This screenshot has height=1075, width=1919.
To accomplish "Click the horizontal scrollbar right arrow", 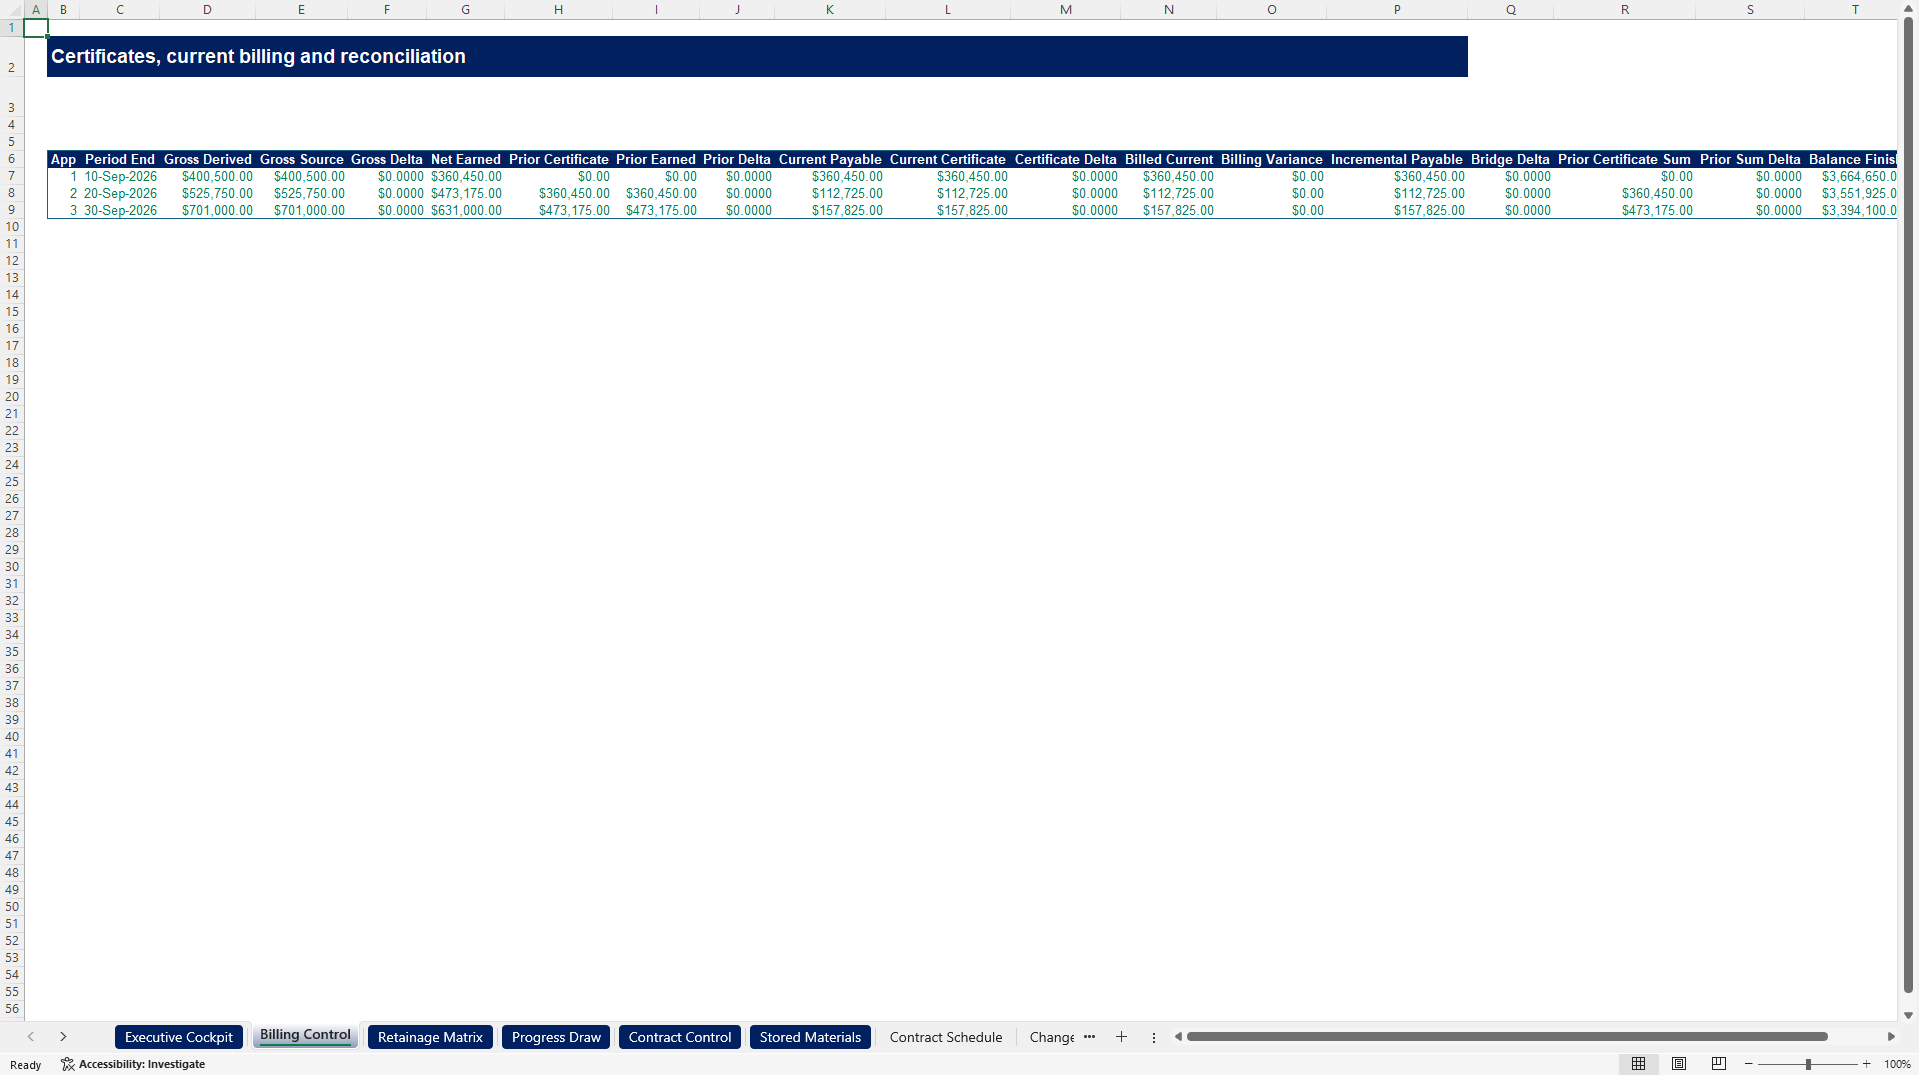I will 1891,1037.
